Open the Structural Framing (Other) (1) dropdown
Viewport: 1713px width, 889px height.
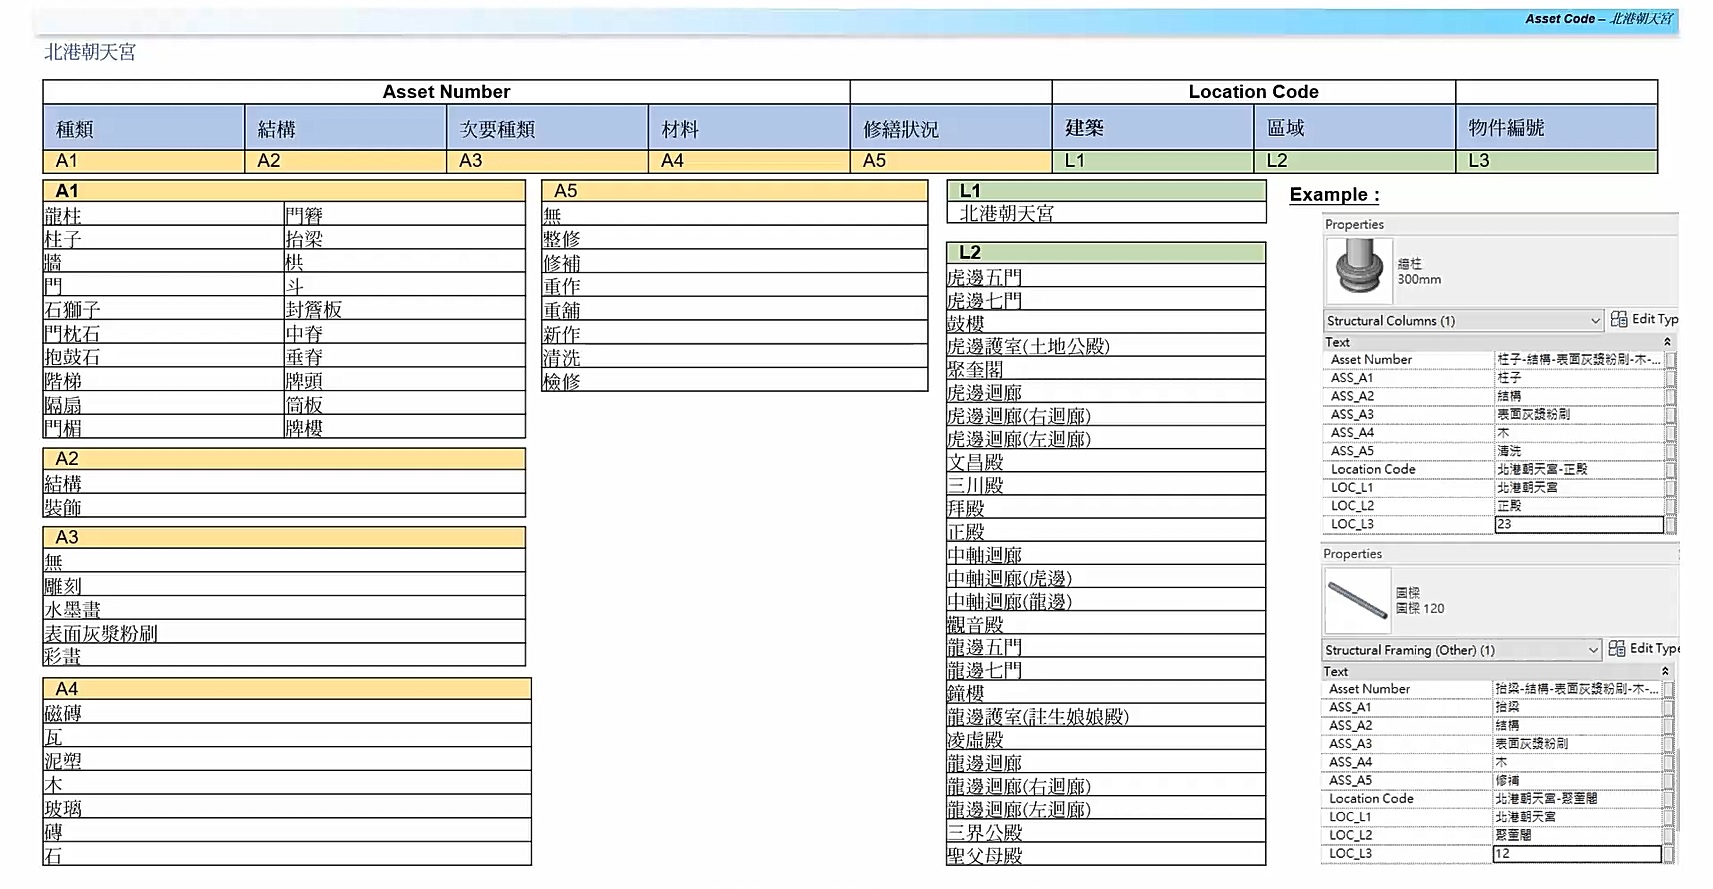point(1593,650)
